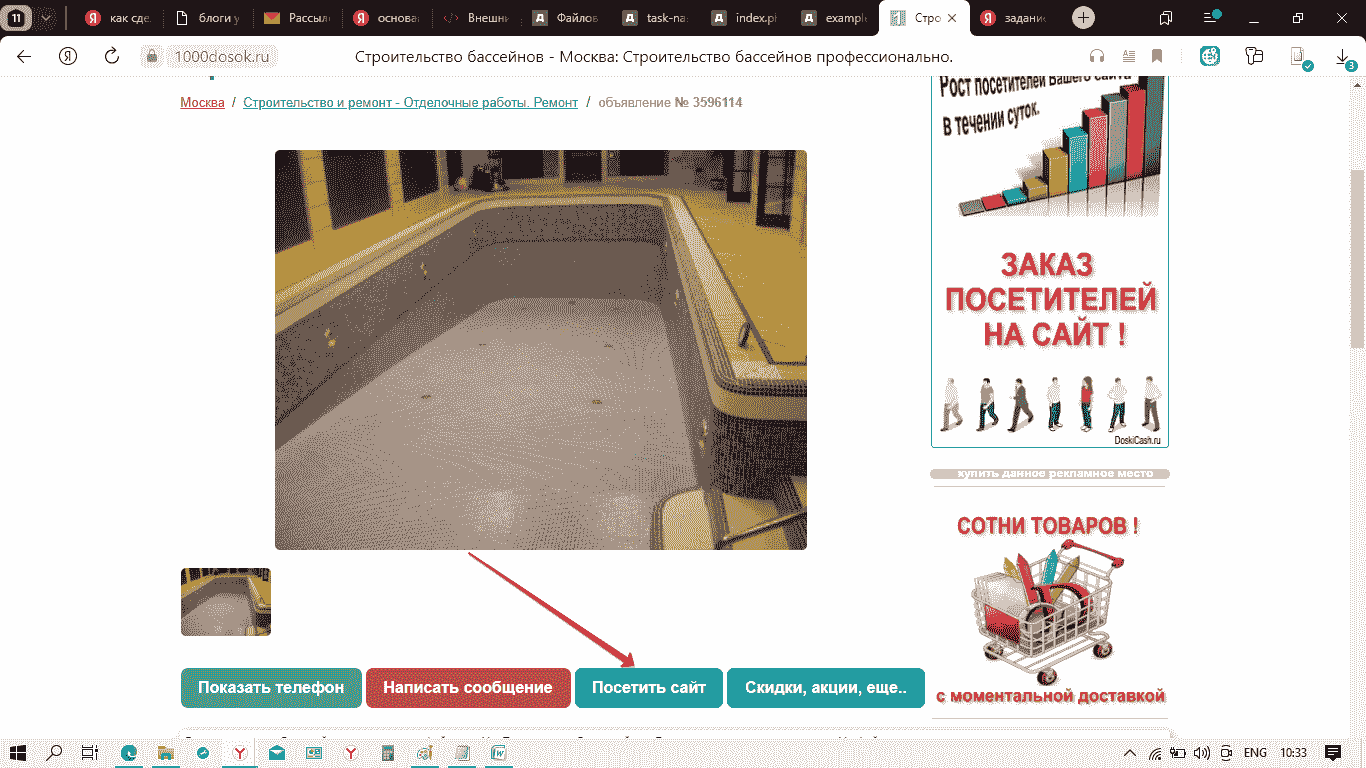Show hidden system tray icons
Viewport: 1366px width, 768px height.
click(1130, 752)
